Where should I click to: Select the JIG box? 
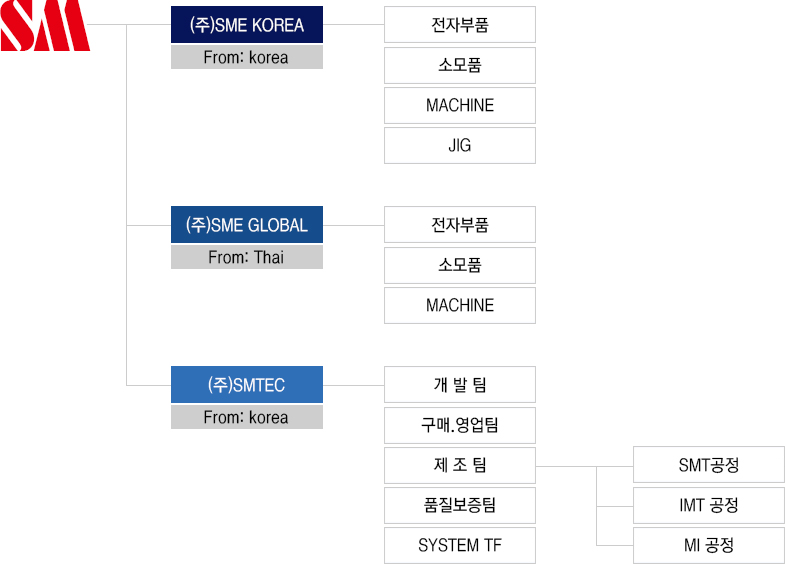tap(460, 146)
